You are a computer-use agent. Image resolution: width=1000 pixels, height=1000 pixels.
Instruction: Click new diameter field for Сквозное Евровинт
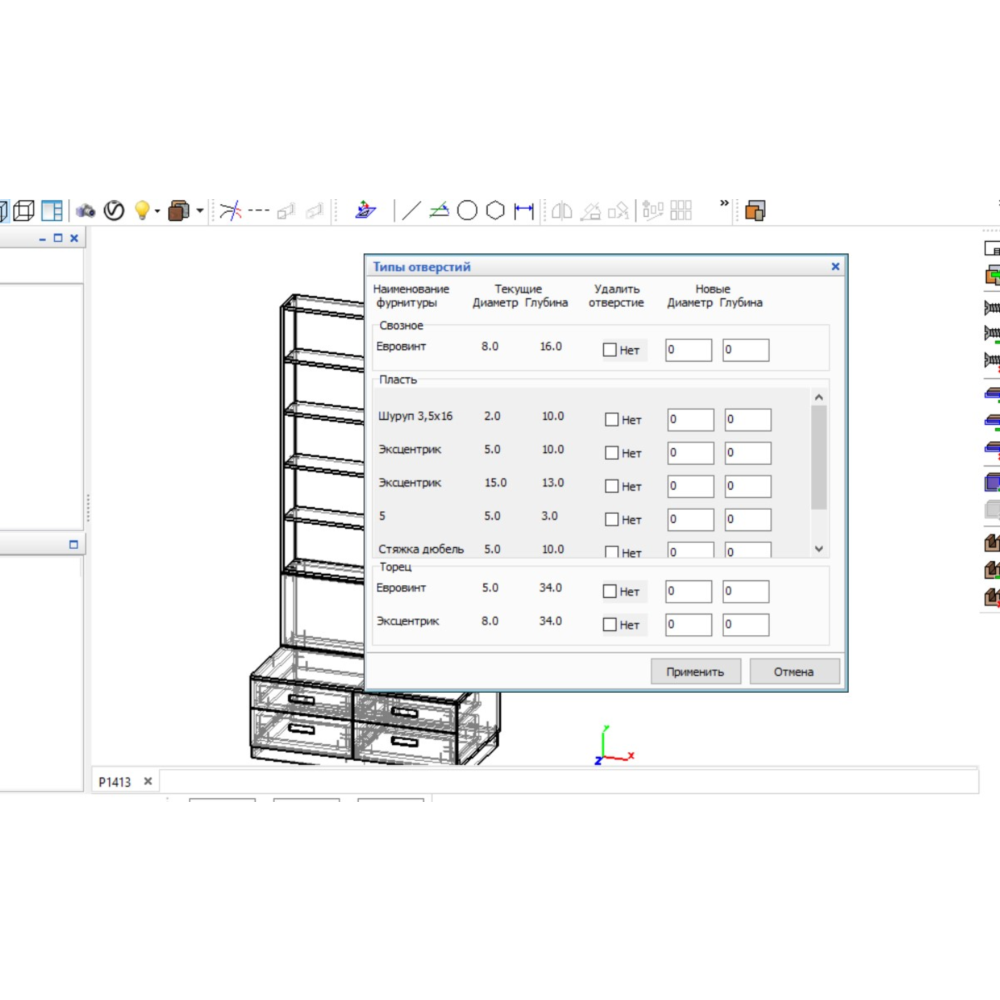click(688, 350)
